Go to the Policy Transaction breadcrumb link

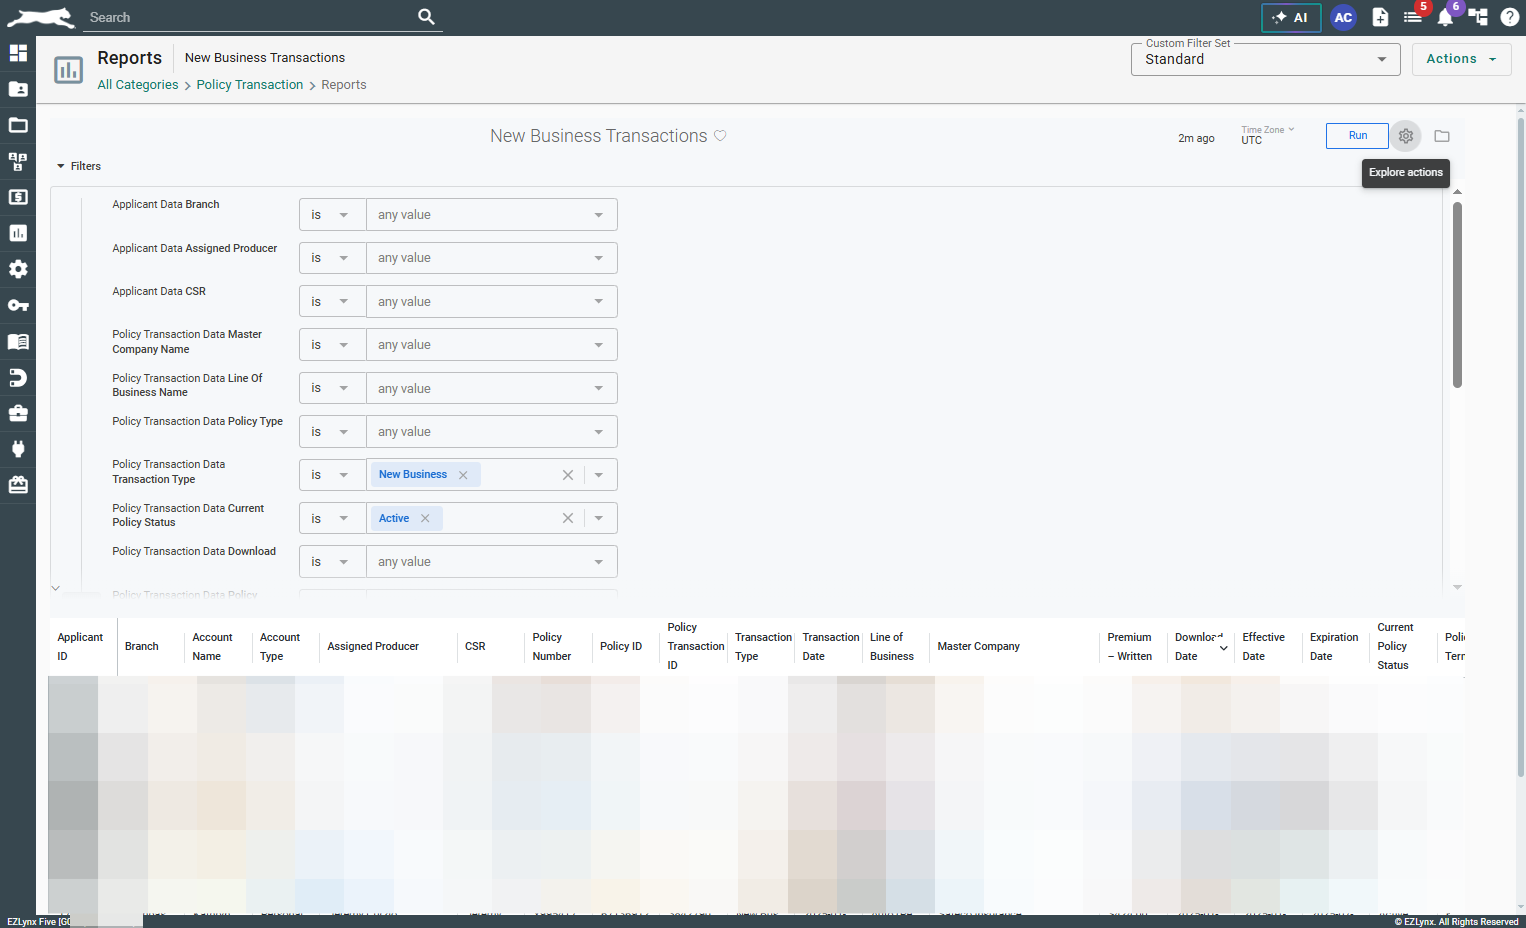click(x=250, y=85)
